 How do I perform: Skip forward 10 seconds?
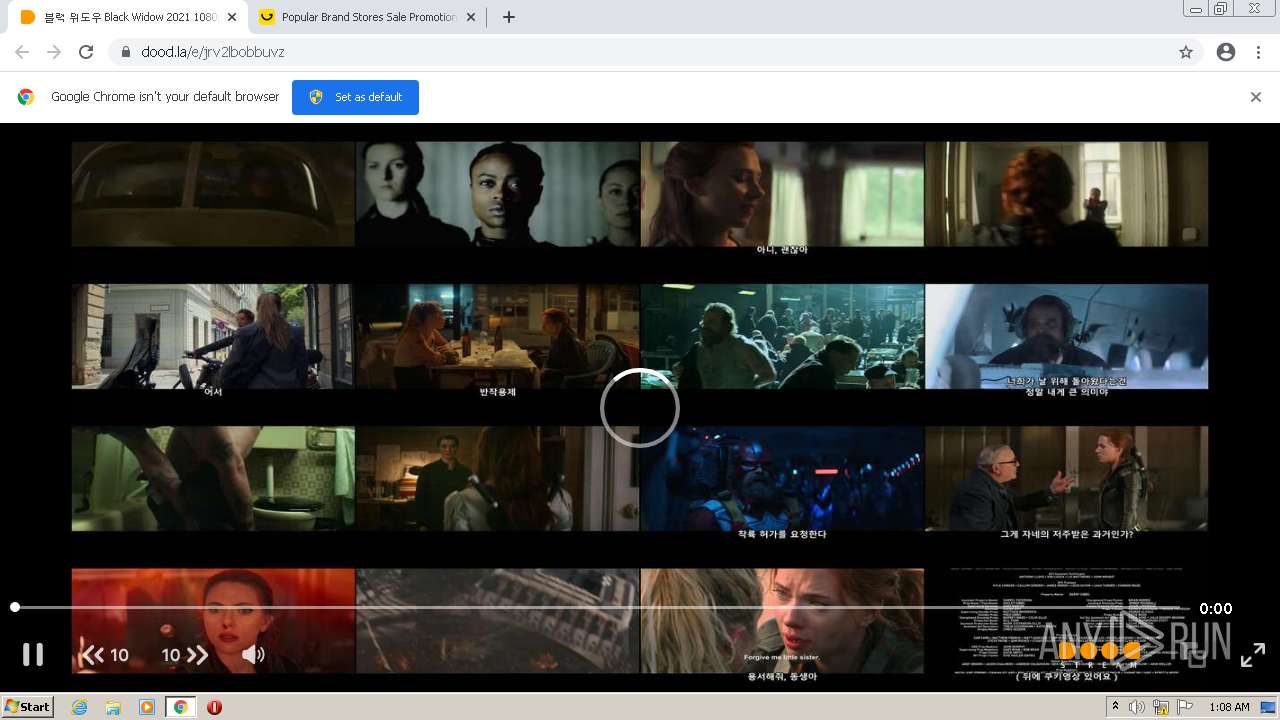[x=185, y=655]
